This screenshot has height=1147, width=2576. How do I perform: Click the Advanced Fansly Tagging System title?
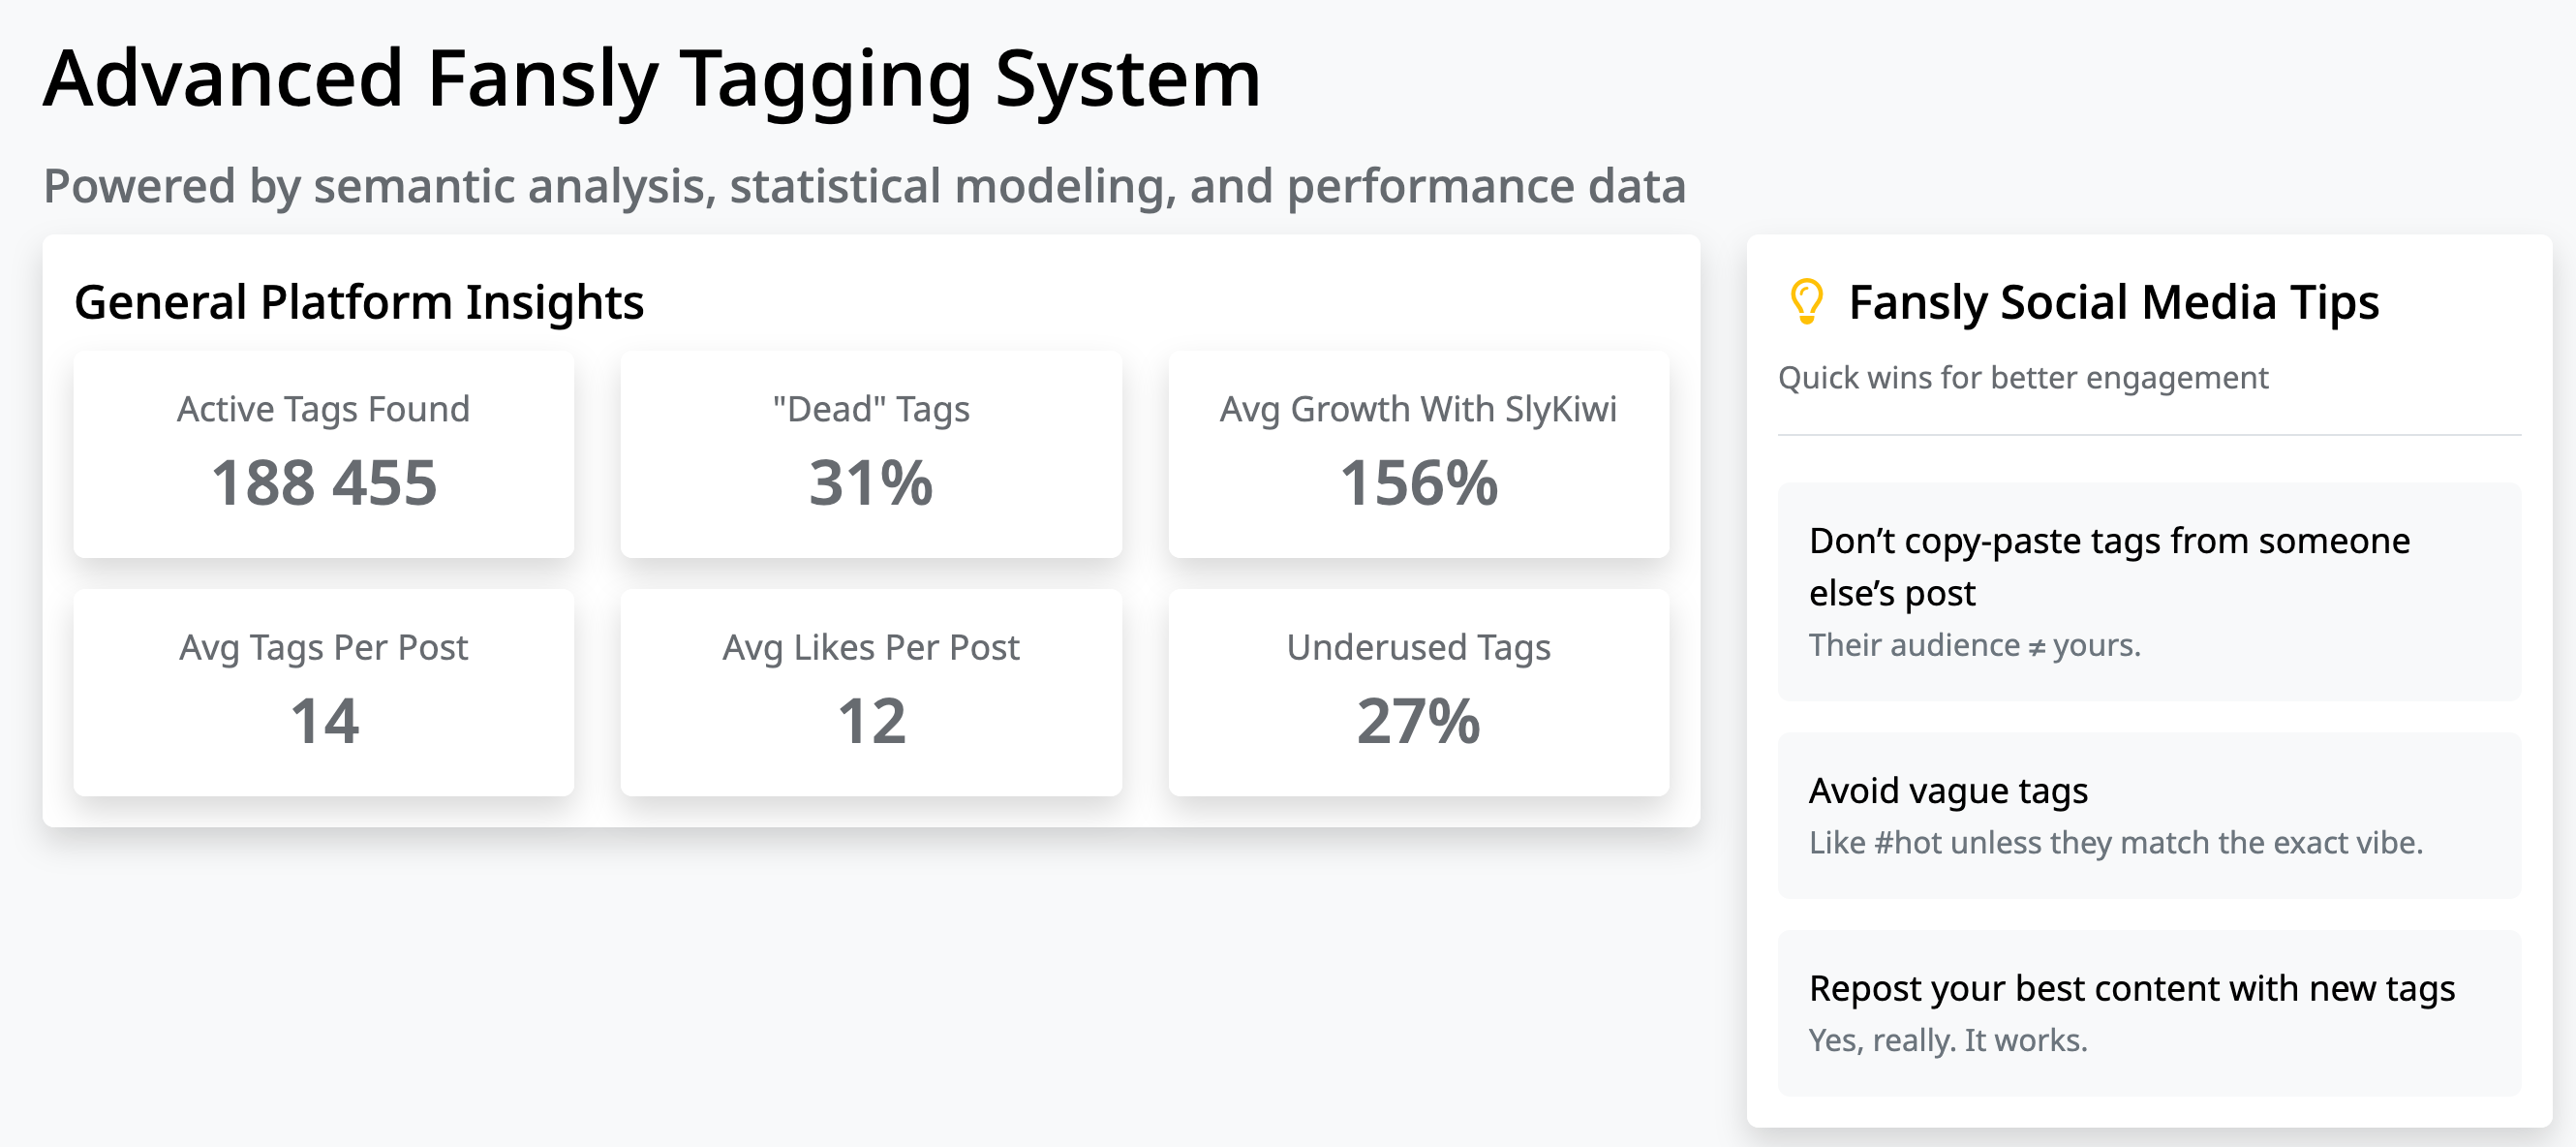[x=652, y=78]
